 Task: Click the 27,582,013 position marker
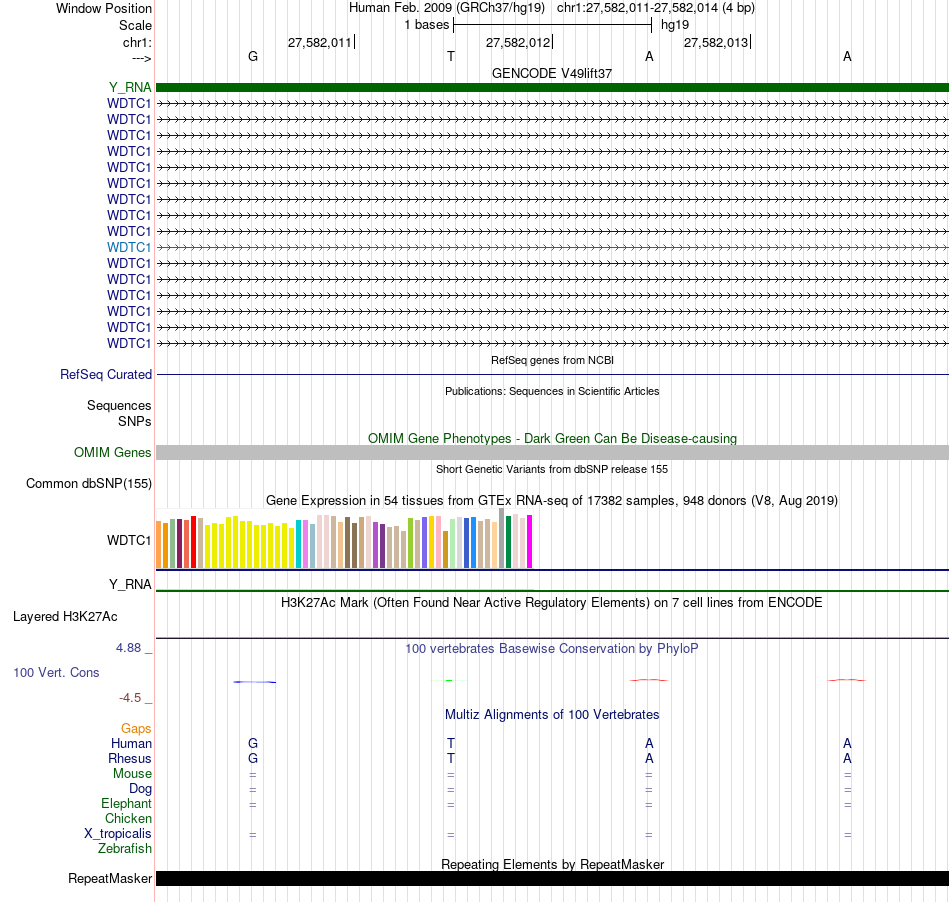tap(716, 42)
